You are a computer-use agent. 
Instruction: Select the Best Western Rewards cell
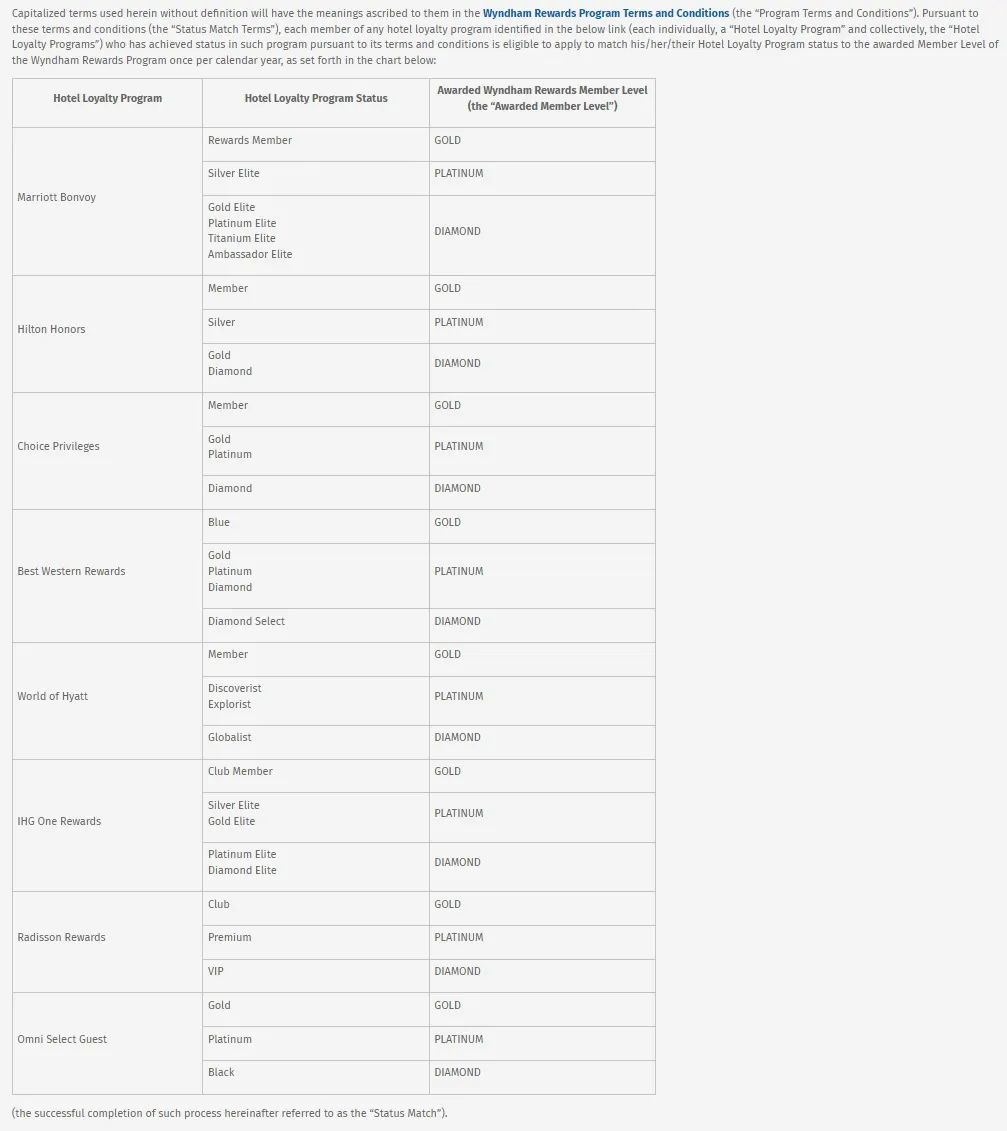pyautogui.click(x=72, y=571)
